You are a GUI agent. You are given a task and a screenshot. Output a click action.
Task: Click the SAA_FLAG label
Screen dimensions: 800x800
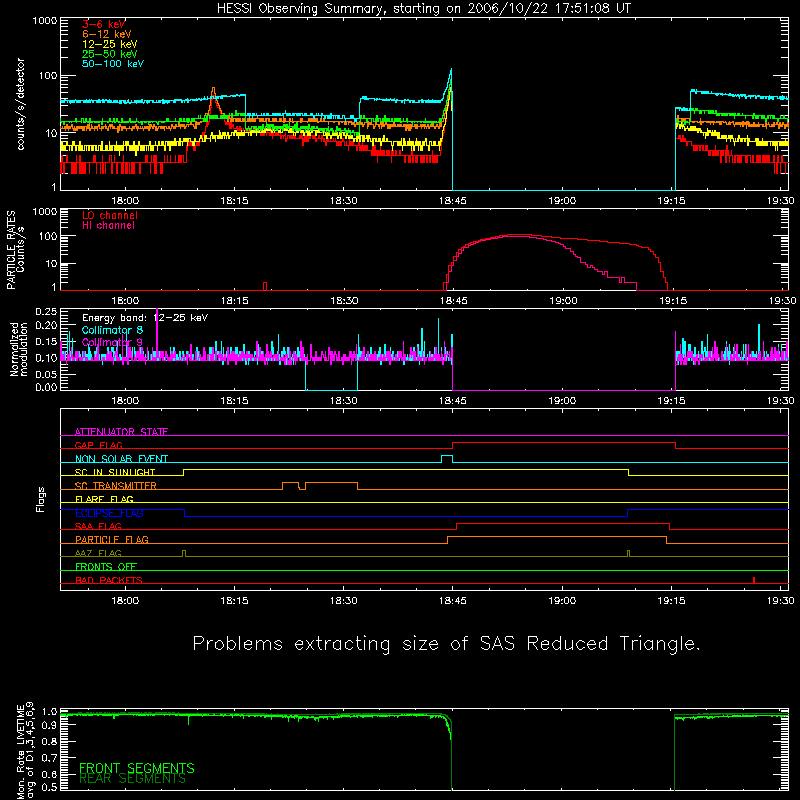(98, 526)
